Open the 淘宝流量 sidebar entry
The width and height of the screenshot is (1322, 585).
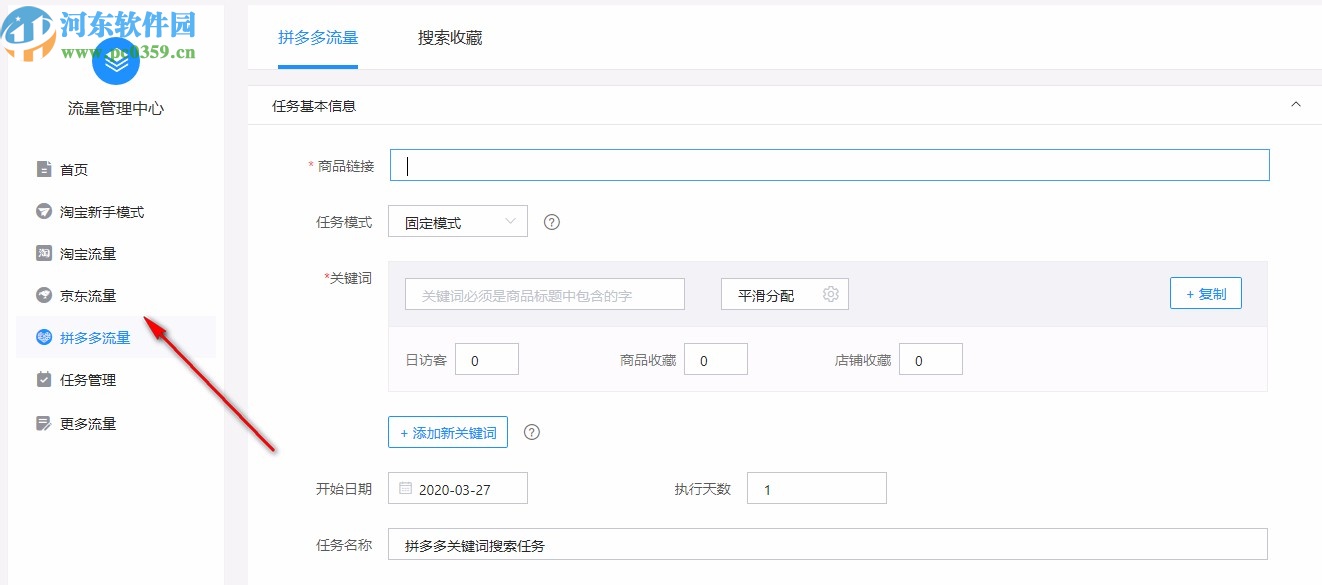(116, 253)
